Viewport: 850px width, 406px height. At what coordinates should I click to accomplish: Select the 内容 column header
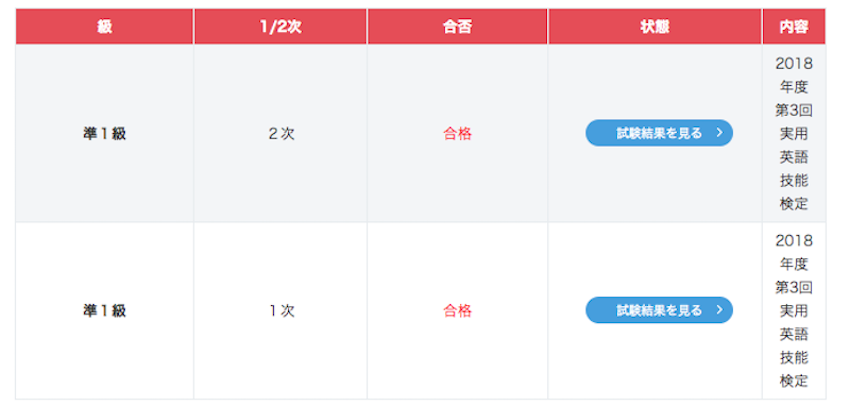click(x=793, y=27)
